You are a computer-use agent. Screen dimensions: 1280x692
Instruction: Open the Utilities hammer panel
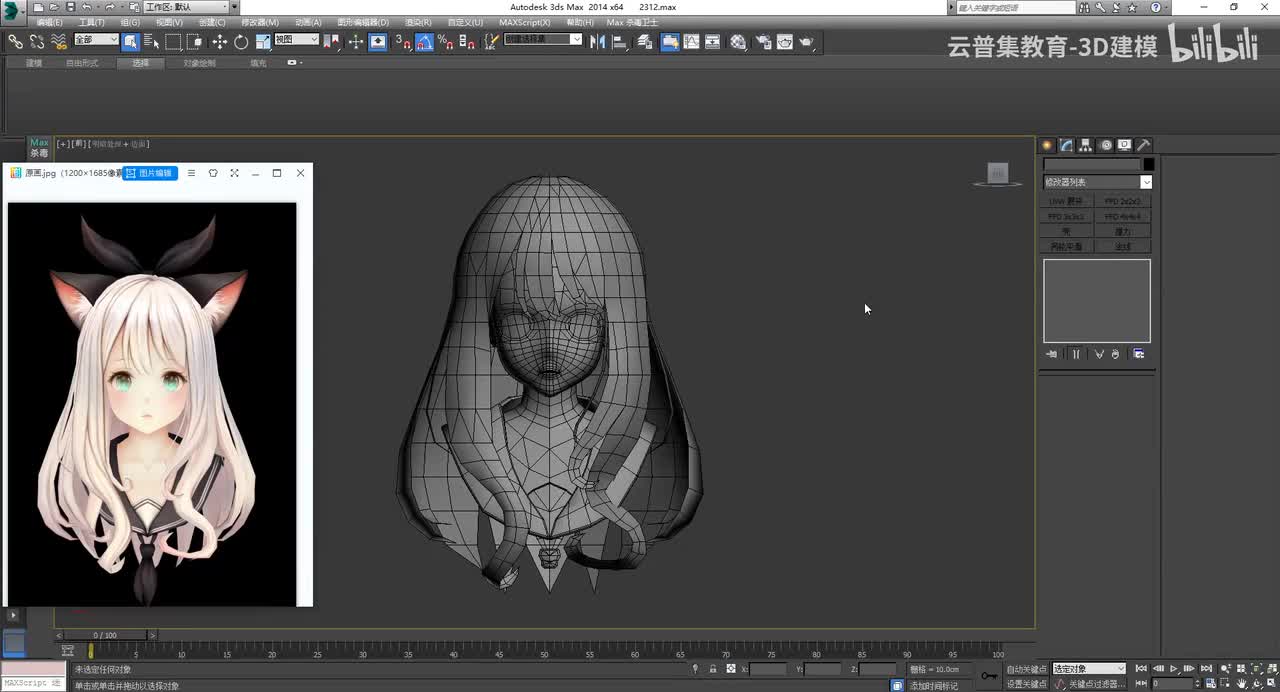coord(1144,145)
